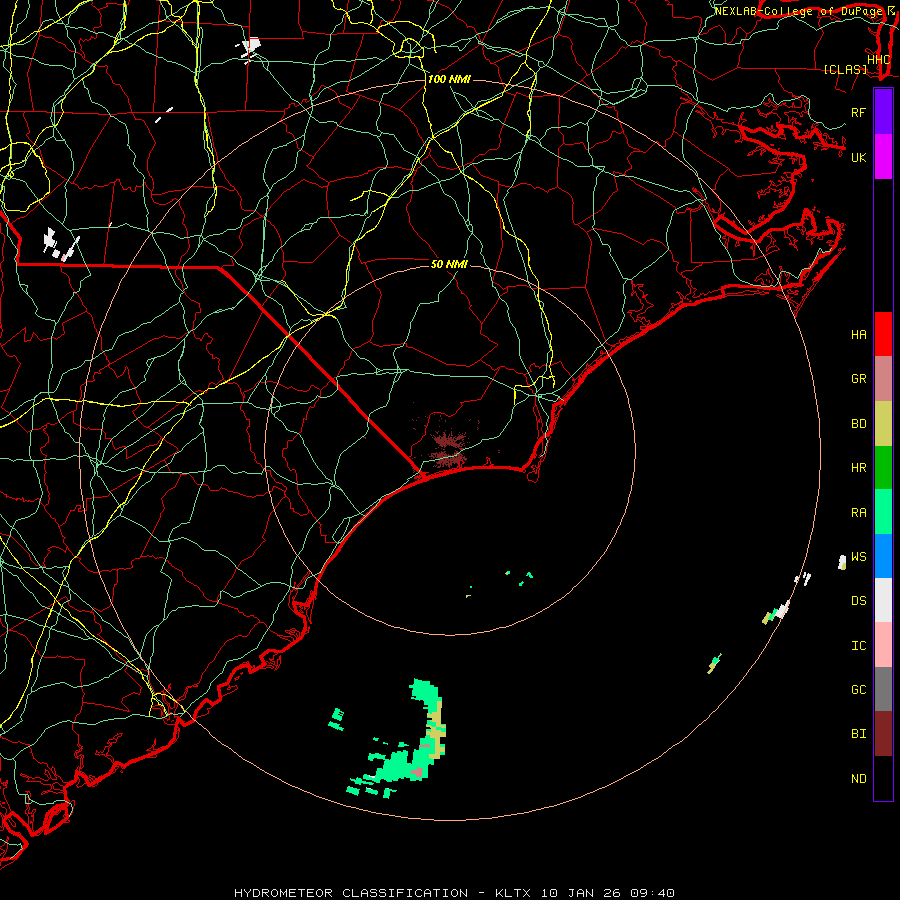Click the RF purple legend swatch
The image size is (900, 900).
pos(883,112)
